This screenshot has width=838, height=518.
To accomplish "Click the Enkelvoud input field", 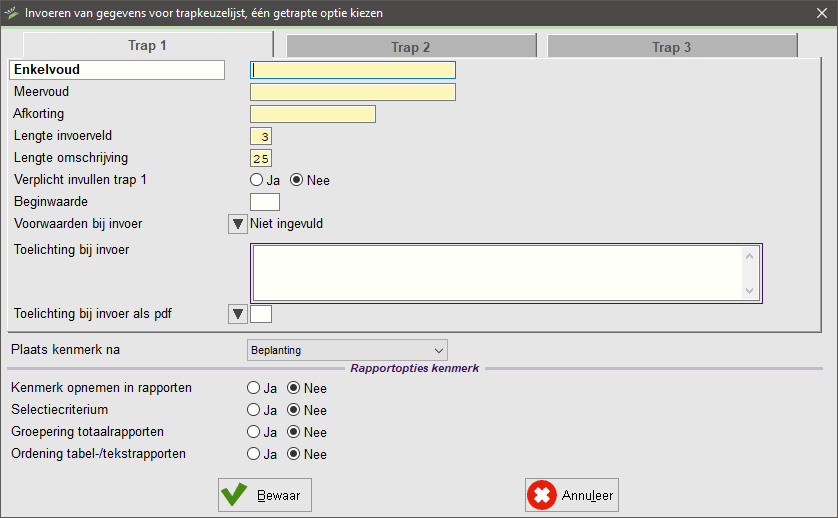I will pos(353,70).
